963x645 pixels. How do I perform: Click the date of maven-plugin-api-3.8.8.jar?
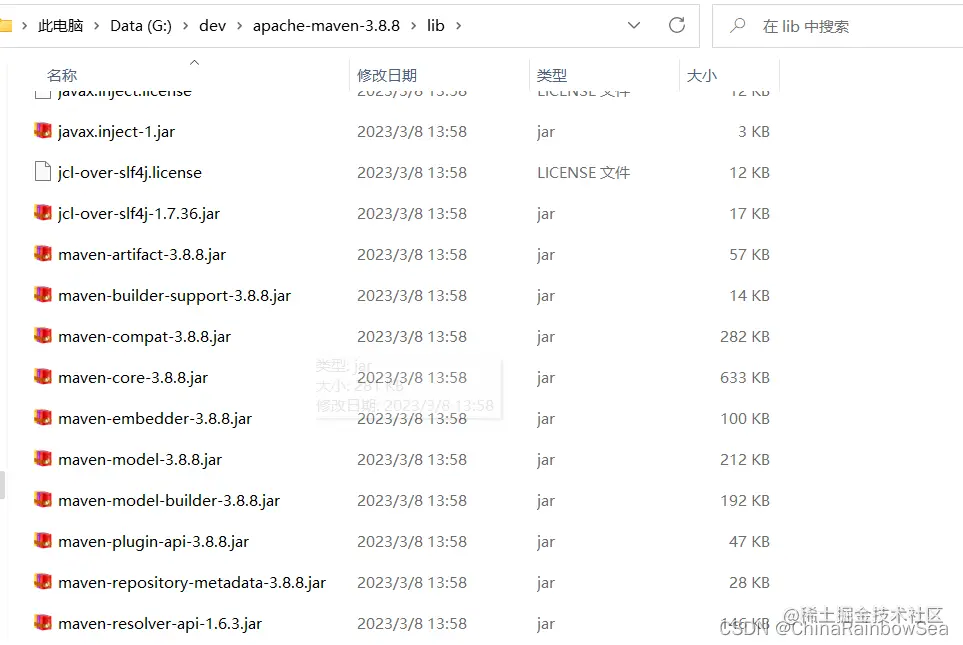point(411,542)
